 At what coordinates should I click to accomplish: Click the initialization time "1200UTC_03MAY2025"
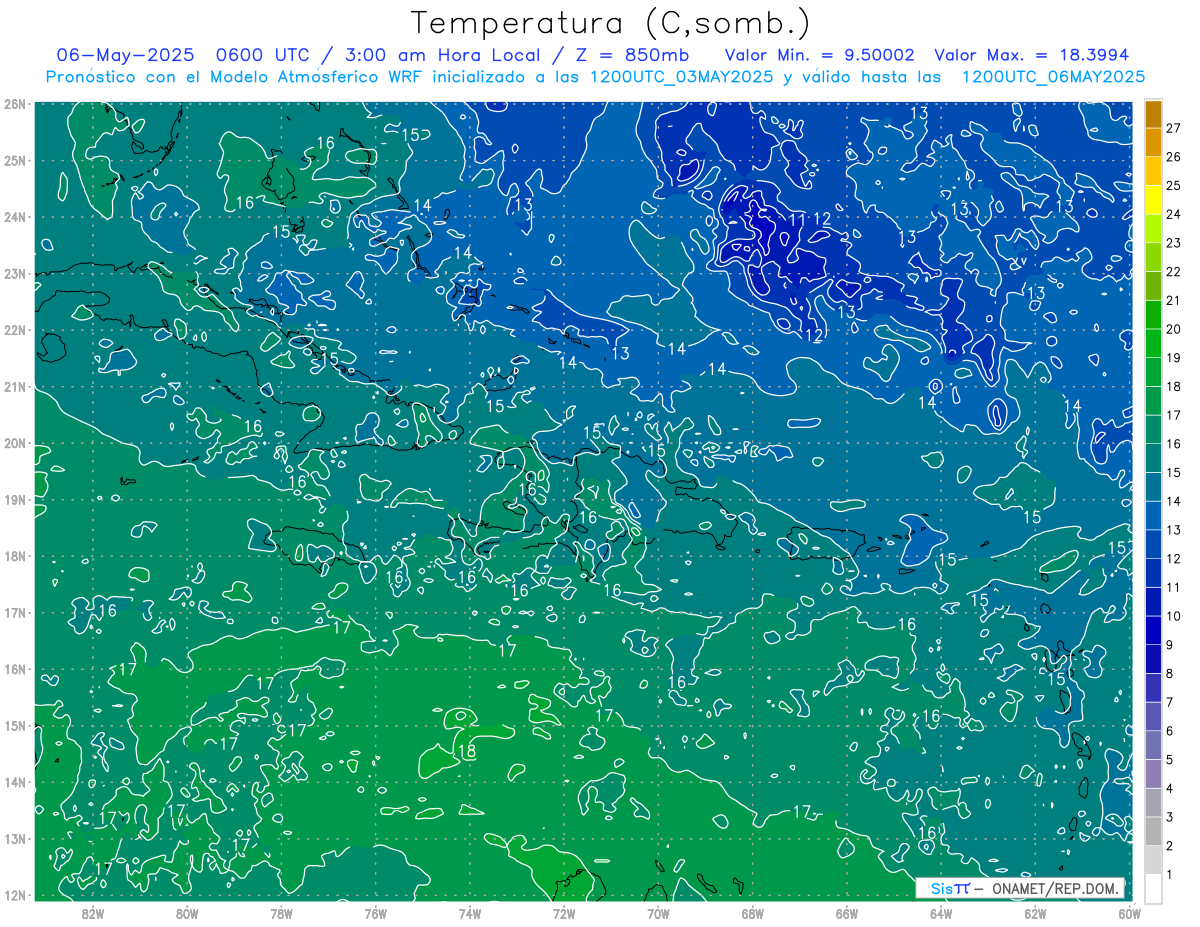(x=681, y=76)
